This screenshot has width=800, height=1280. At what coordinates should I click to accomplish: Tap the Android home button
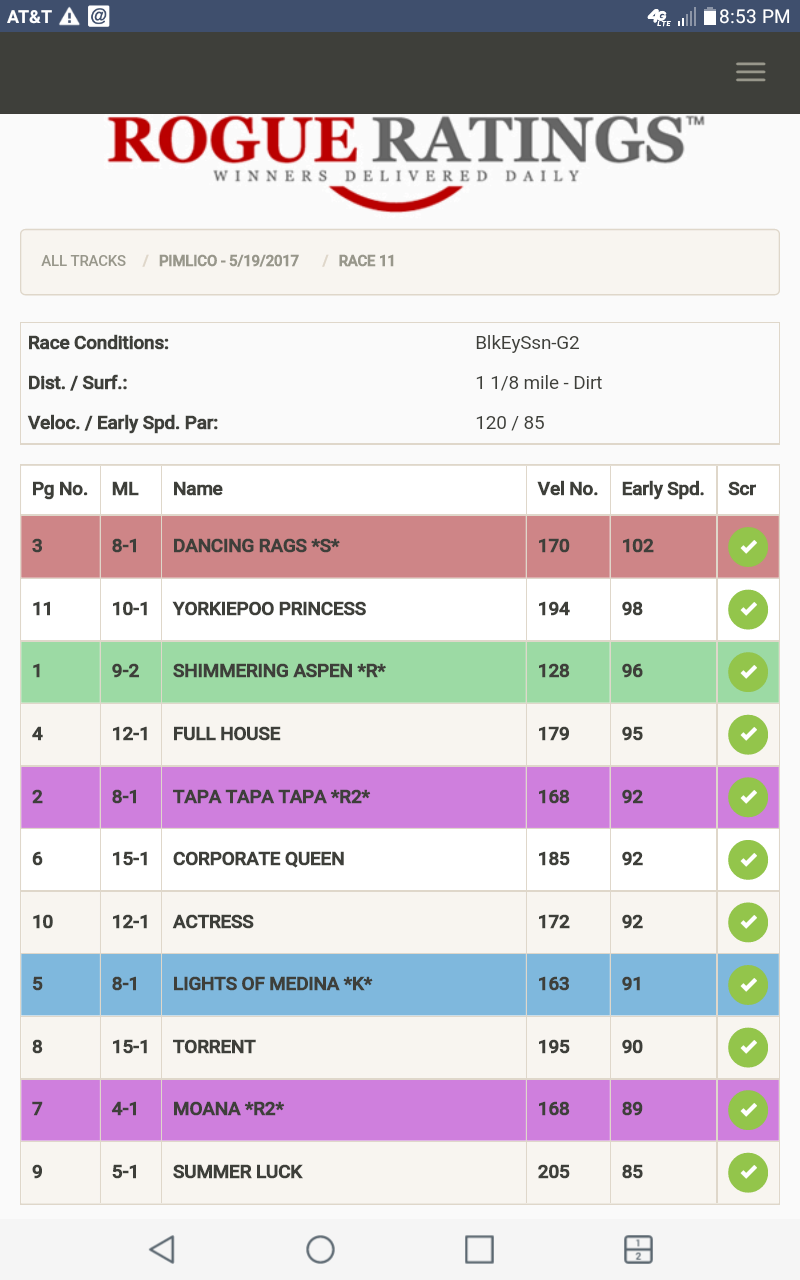coord(320,1249)
